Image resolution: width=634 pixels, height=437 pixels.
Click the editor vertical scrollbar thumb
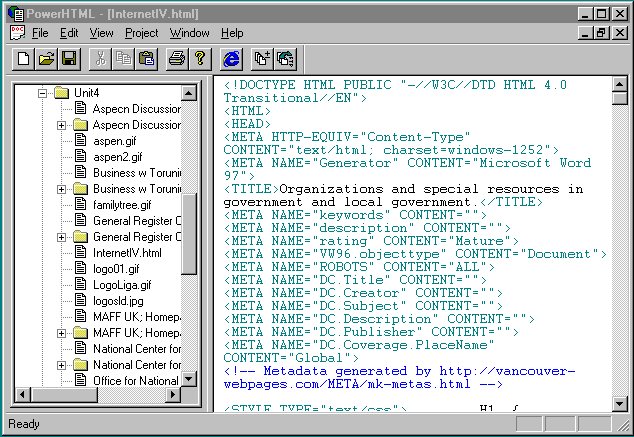click(619, 99)
